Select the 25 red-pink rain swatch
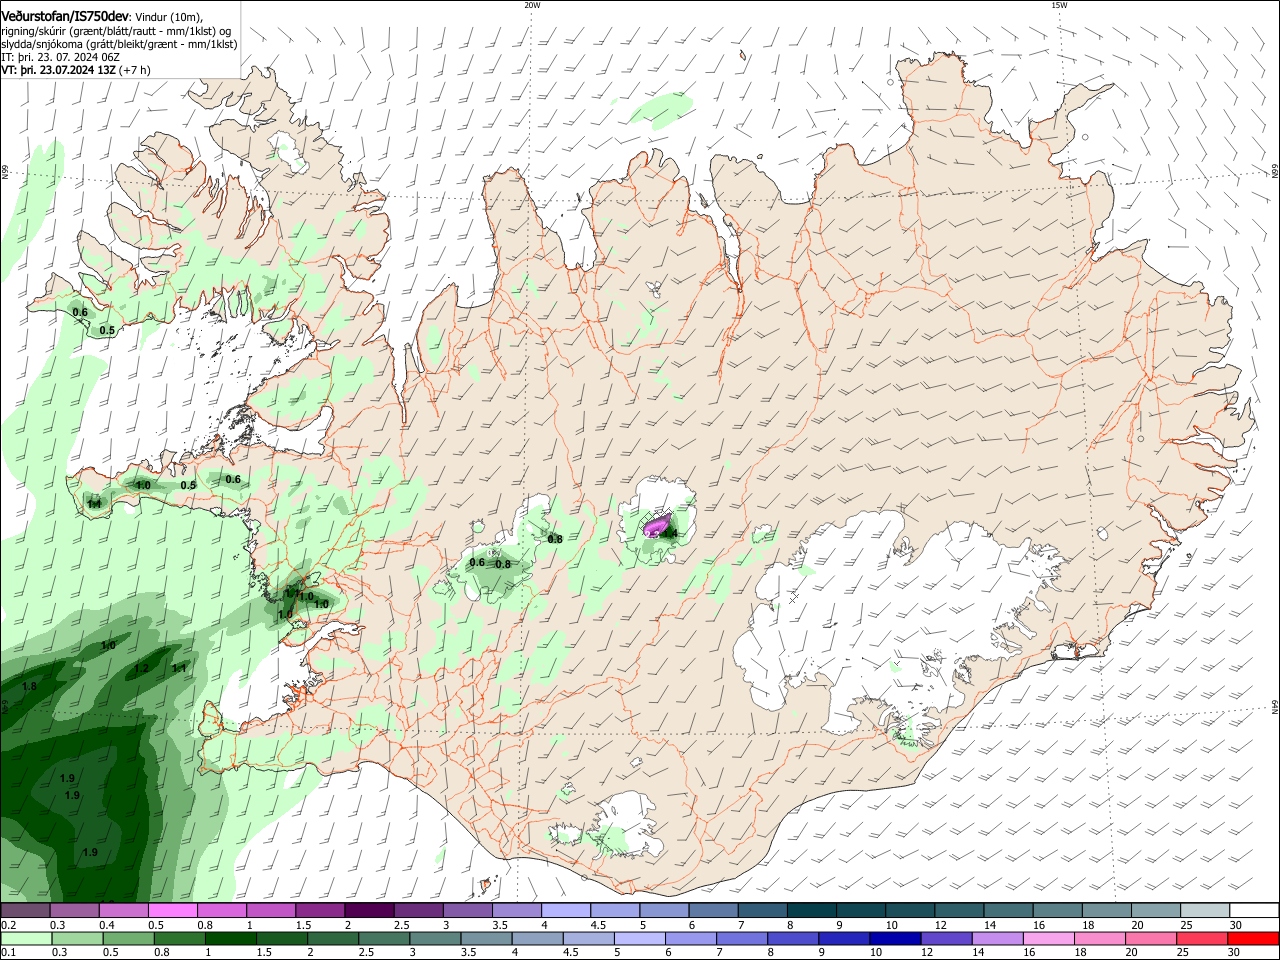Screen dimensions: 1280x960 1201,939
